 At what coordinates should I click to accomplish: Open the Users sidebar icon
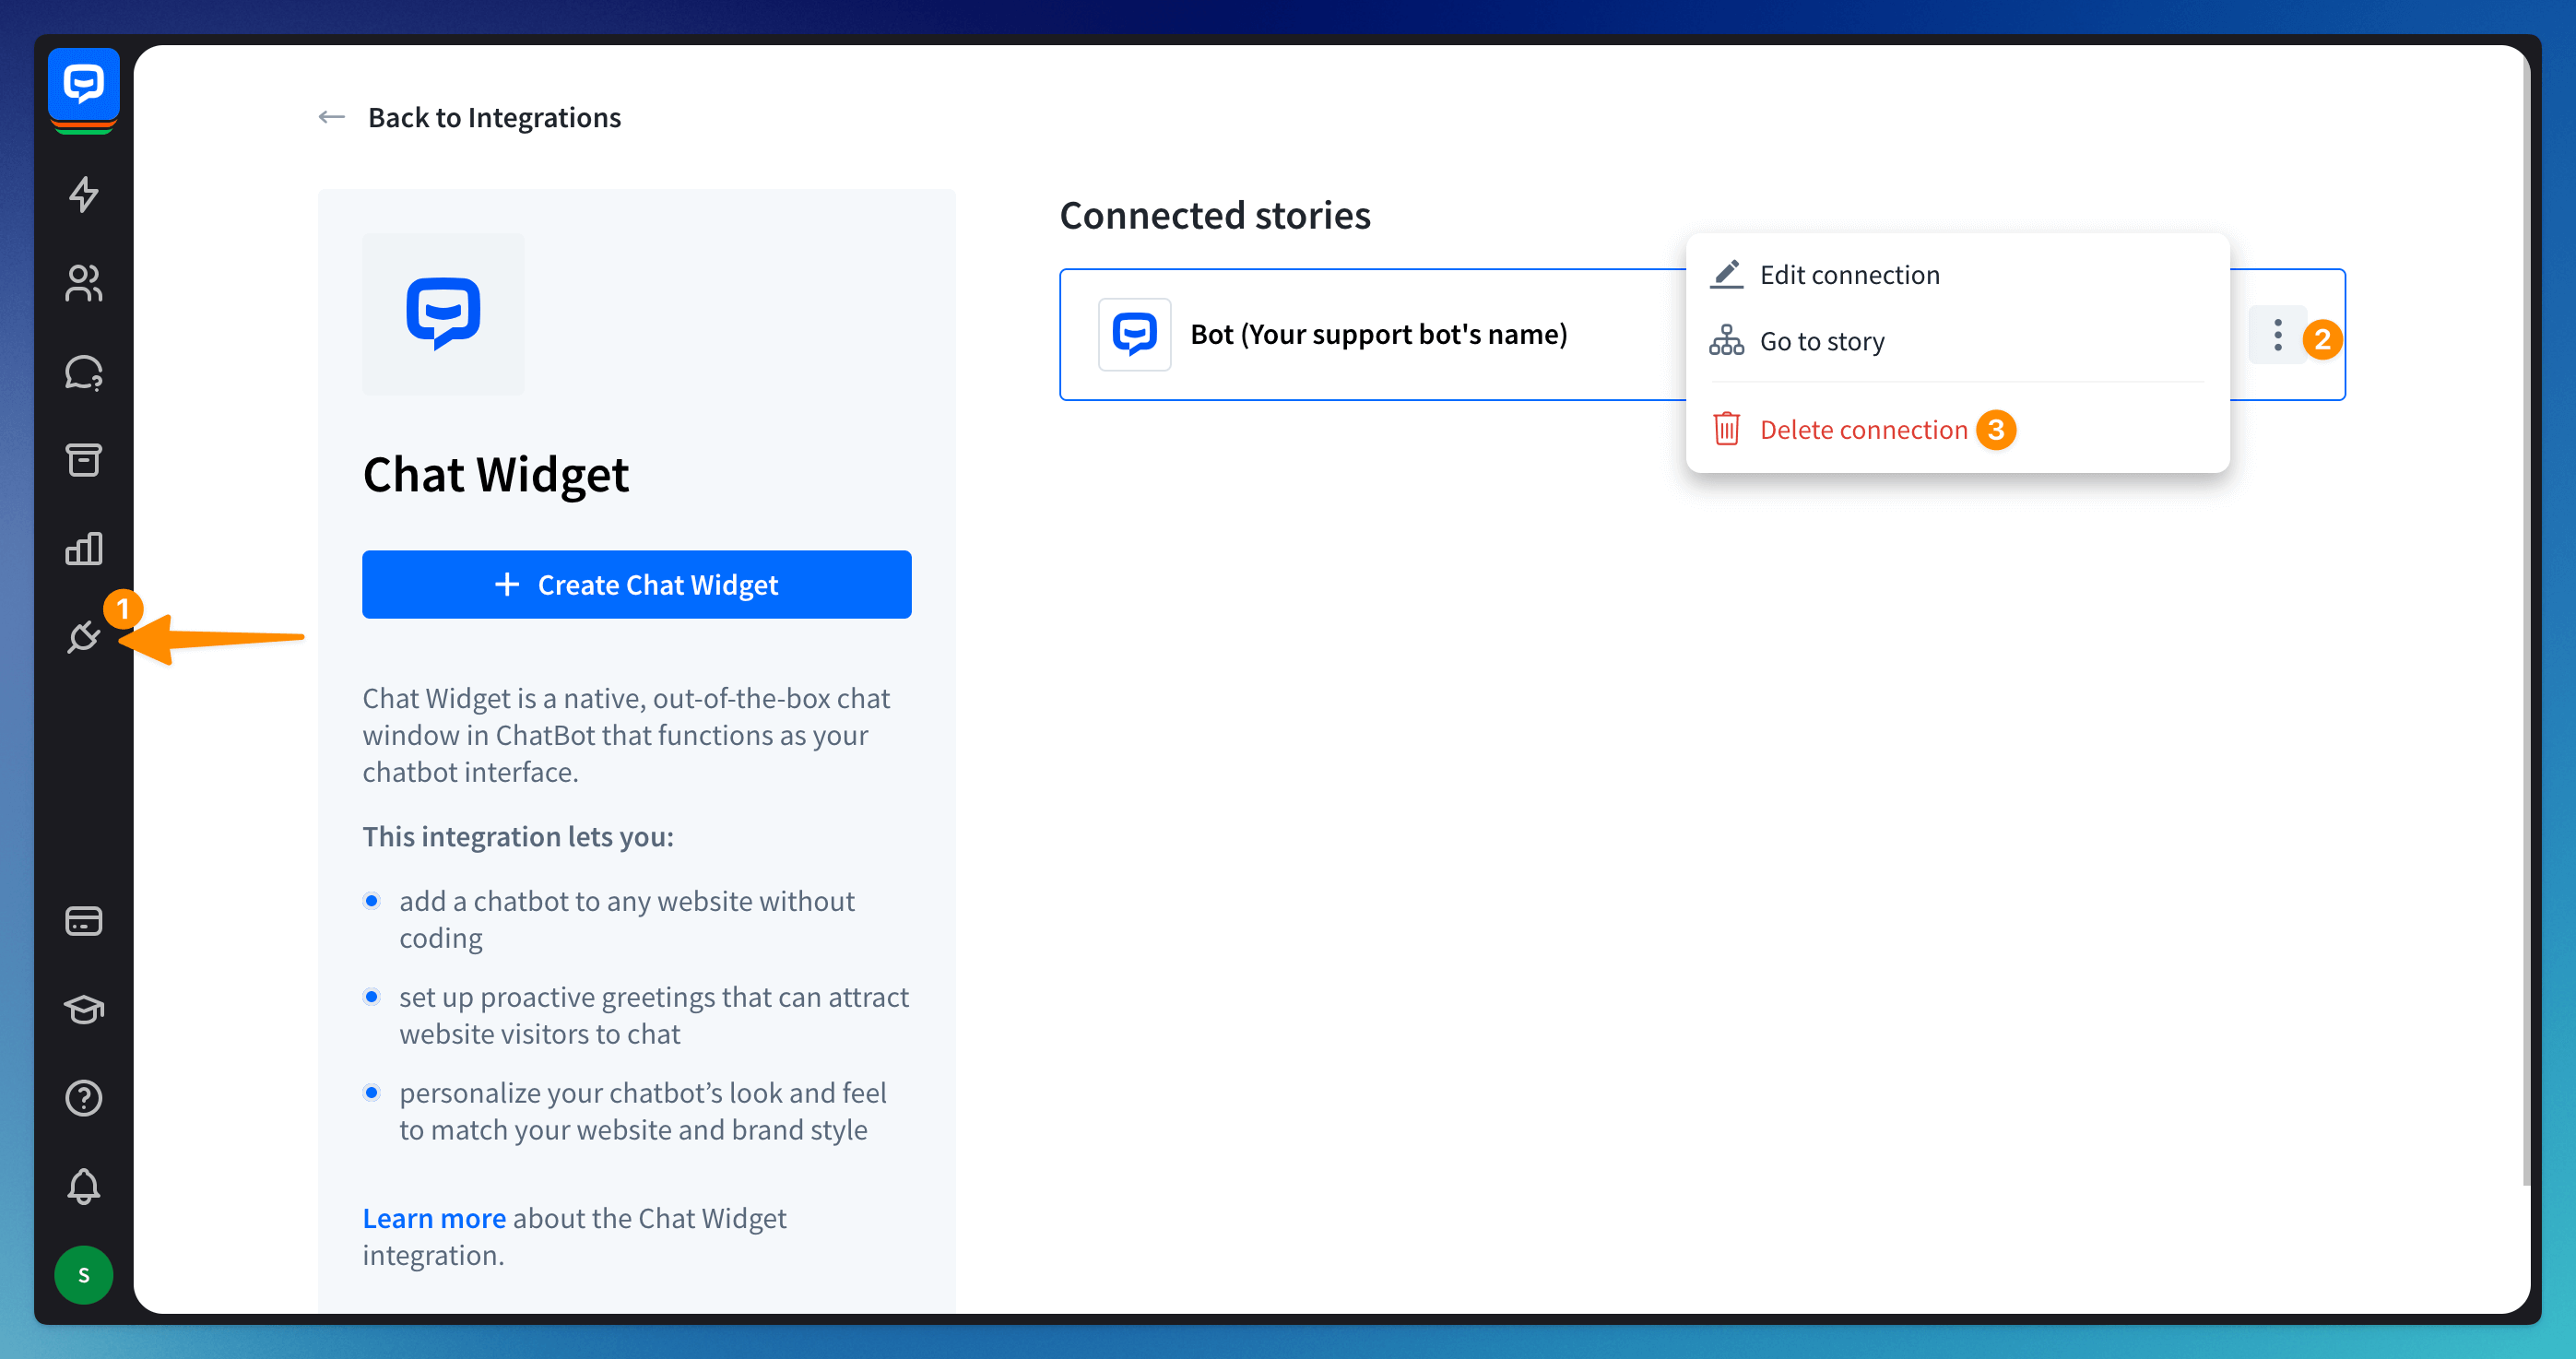click(83, 283)
